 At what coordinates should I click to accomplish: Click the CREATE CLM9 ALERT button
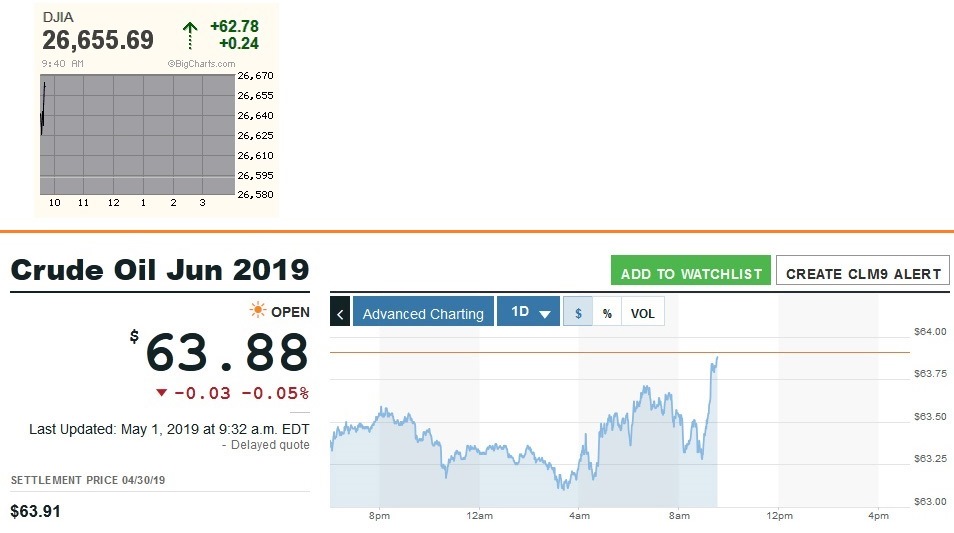pos(863,273)
